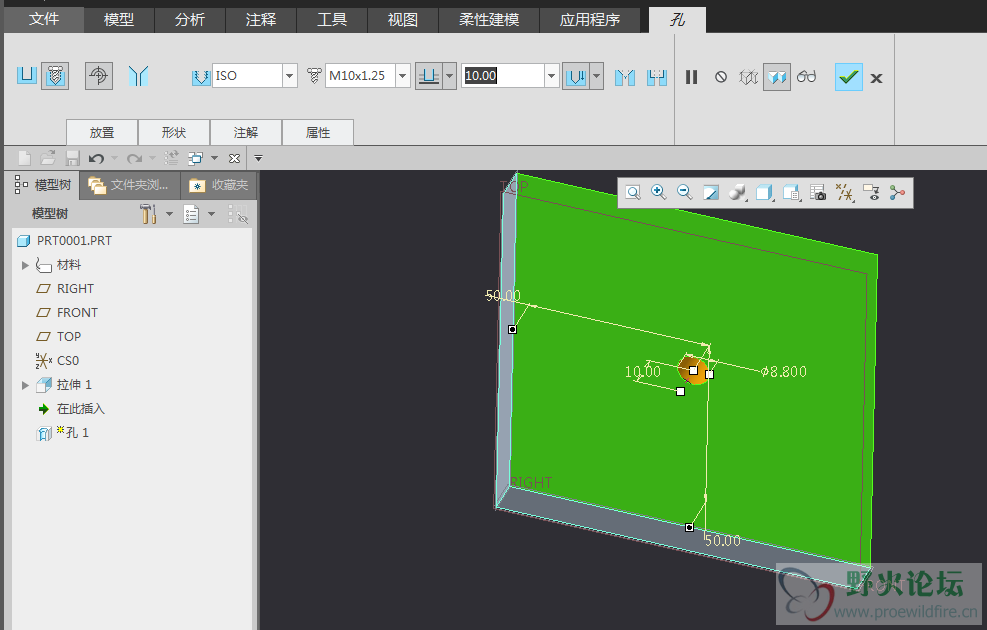Click the repaint screen icon

click(711, 193)
